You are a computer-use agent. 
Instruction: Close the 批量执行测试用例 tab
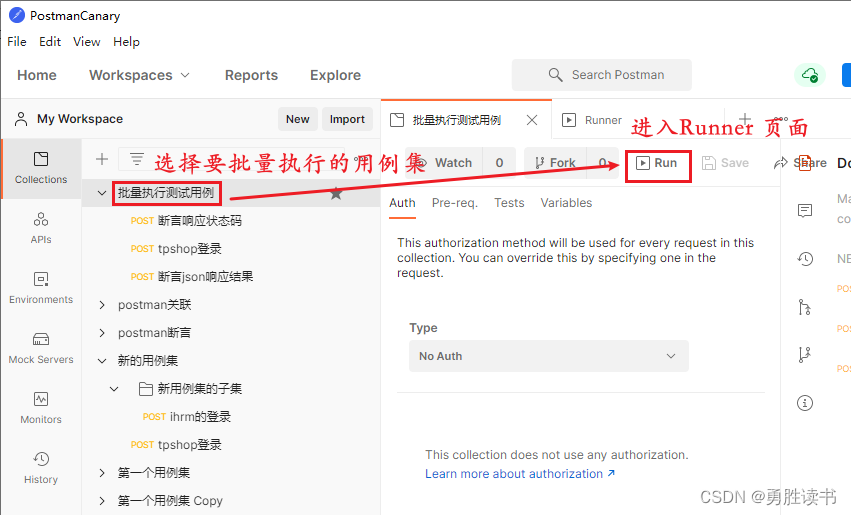(x=532, y=120)
